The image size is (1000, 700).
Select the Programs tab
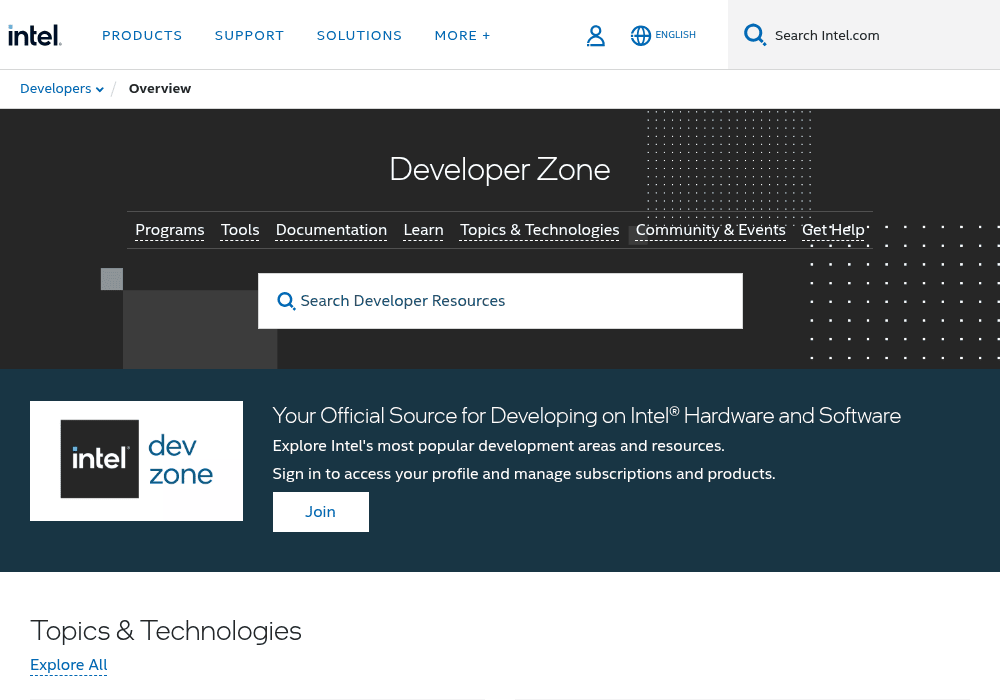(x=170, y=230)
